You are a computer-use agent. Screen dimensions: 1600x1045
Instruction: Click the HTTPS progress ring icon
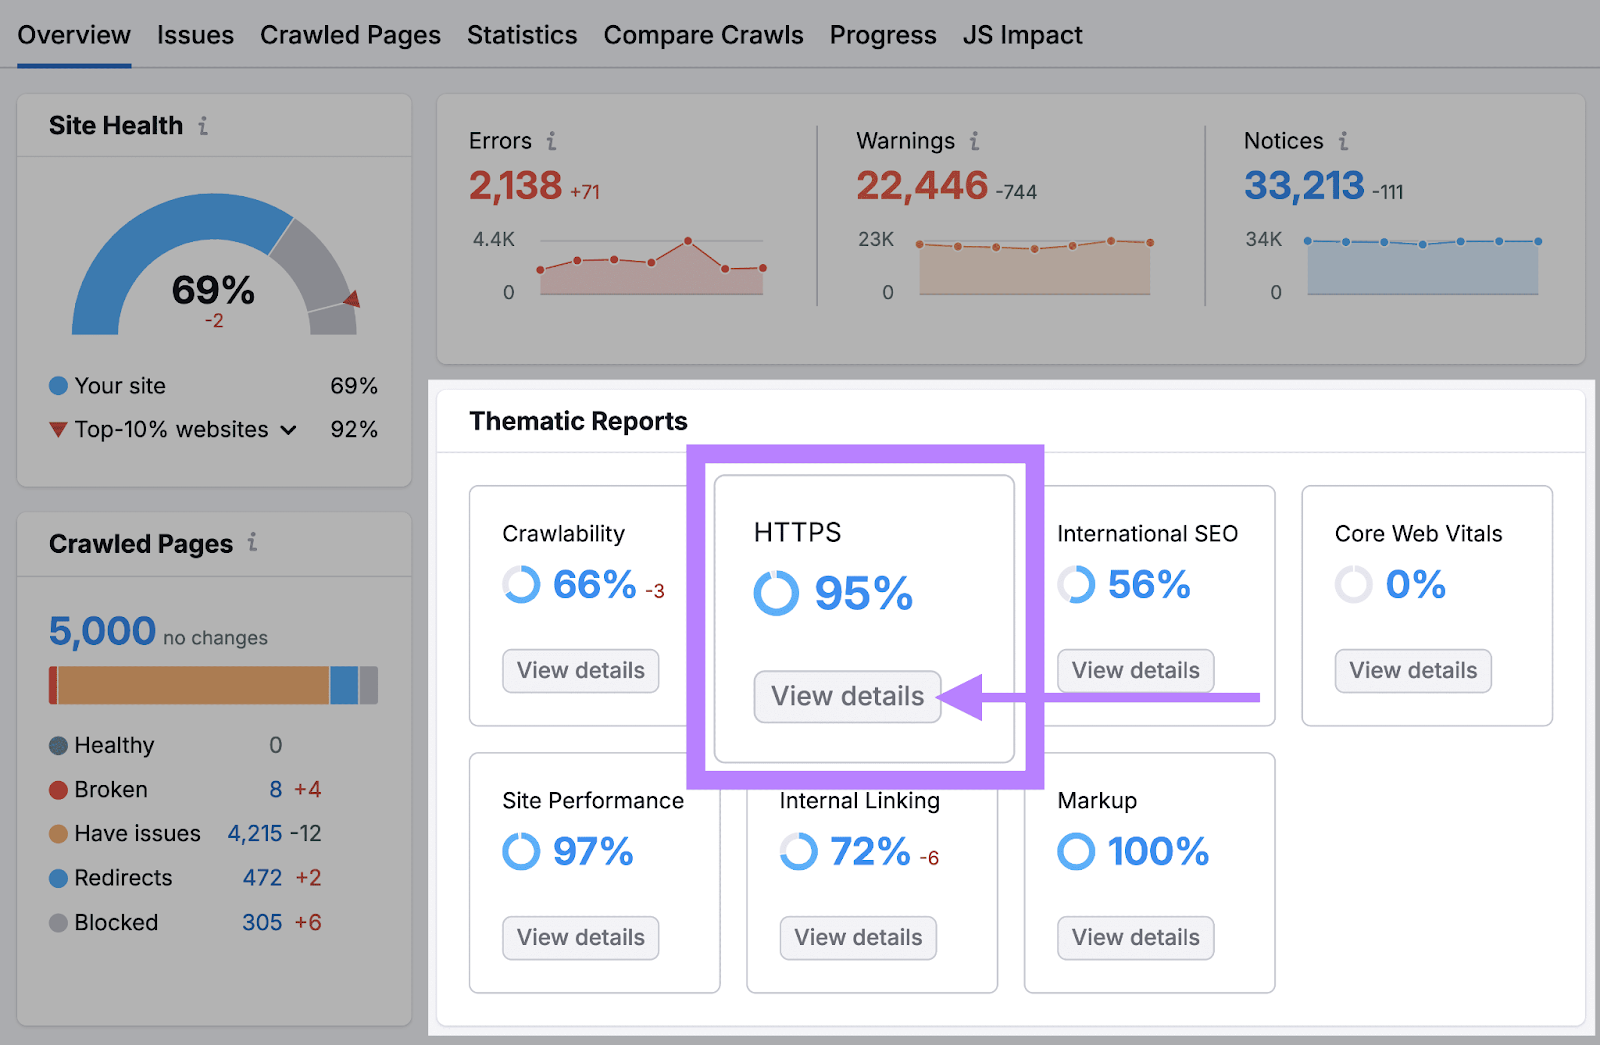click(x=776, y=593)
